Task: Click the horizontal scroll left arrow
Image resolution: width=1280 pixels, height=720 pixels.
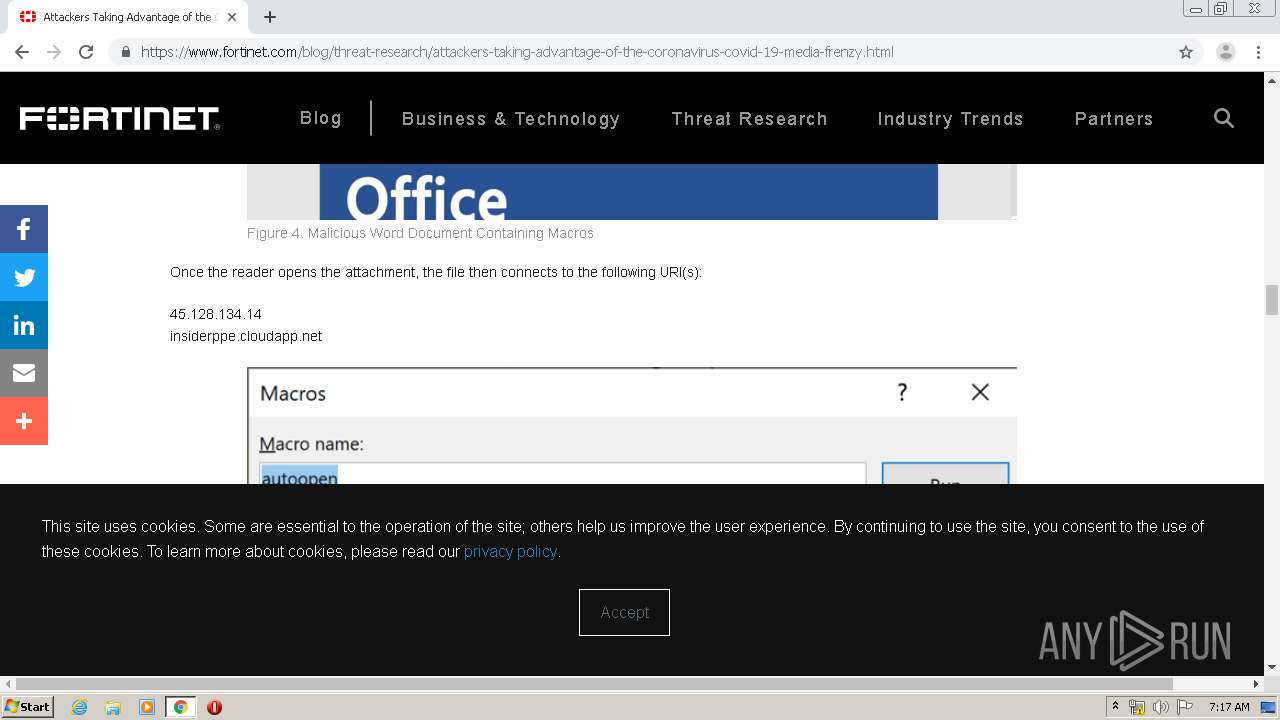Action: (x=7, y=684)
